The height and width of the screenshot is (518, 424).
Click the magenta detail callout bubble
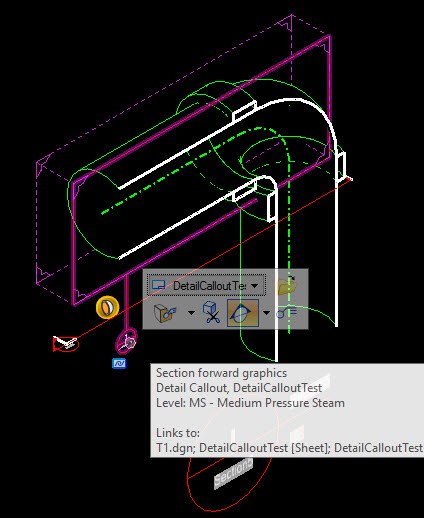[126, 341]
